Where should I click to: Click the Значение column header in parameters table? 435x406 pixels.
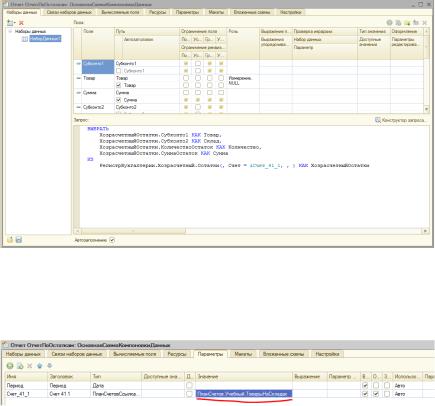point(244,377)
